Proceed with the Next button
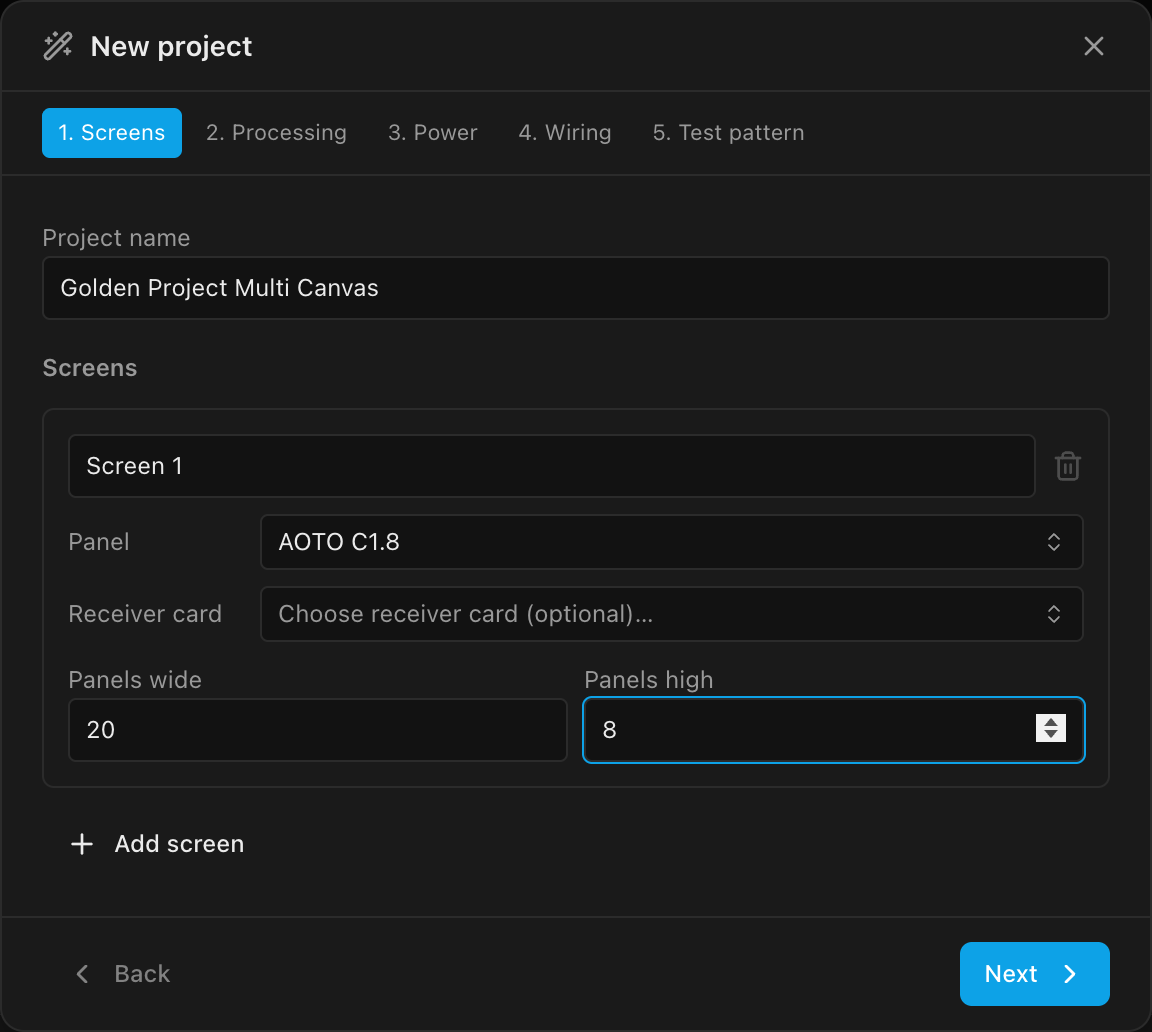 pyautogui.click(x=1034, y=974)
